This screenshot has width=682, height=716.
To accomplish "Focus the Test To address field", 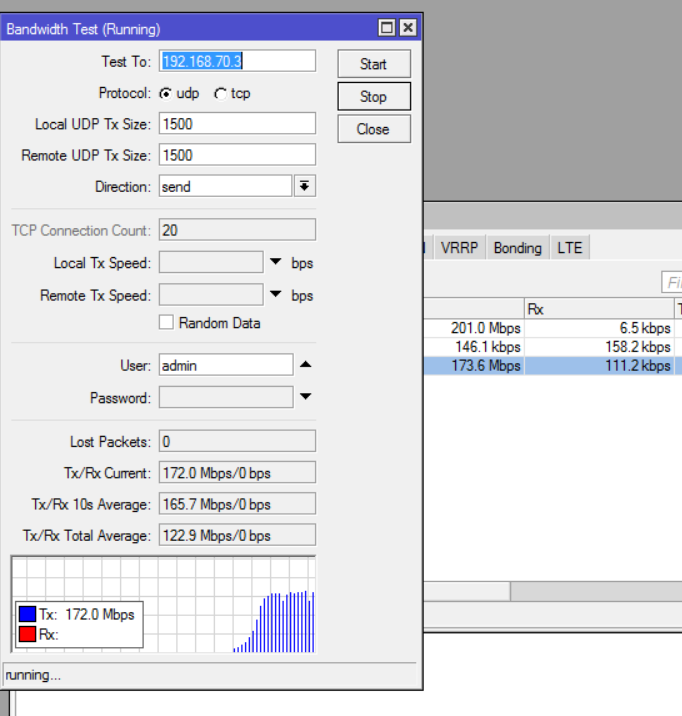I will pyautogui.click(x=237, y=61).
